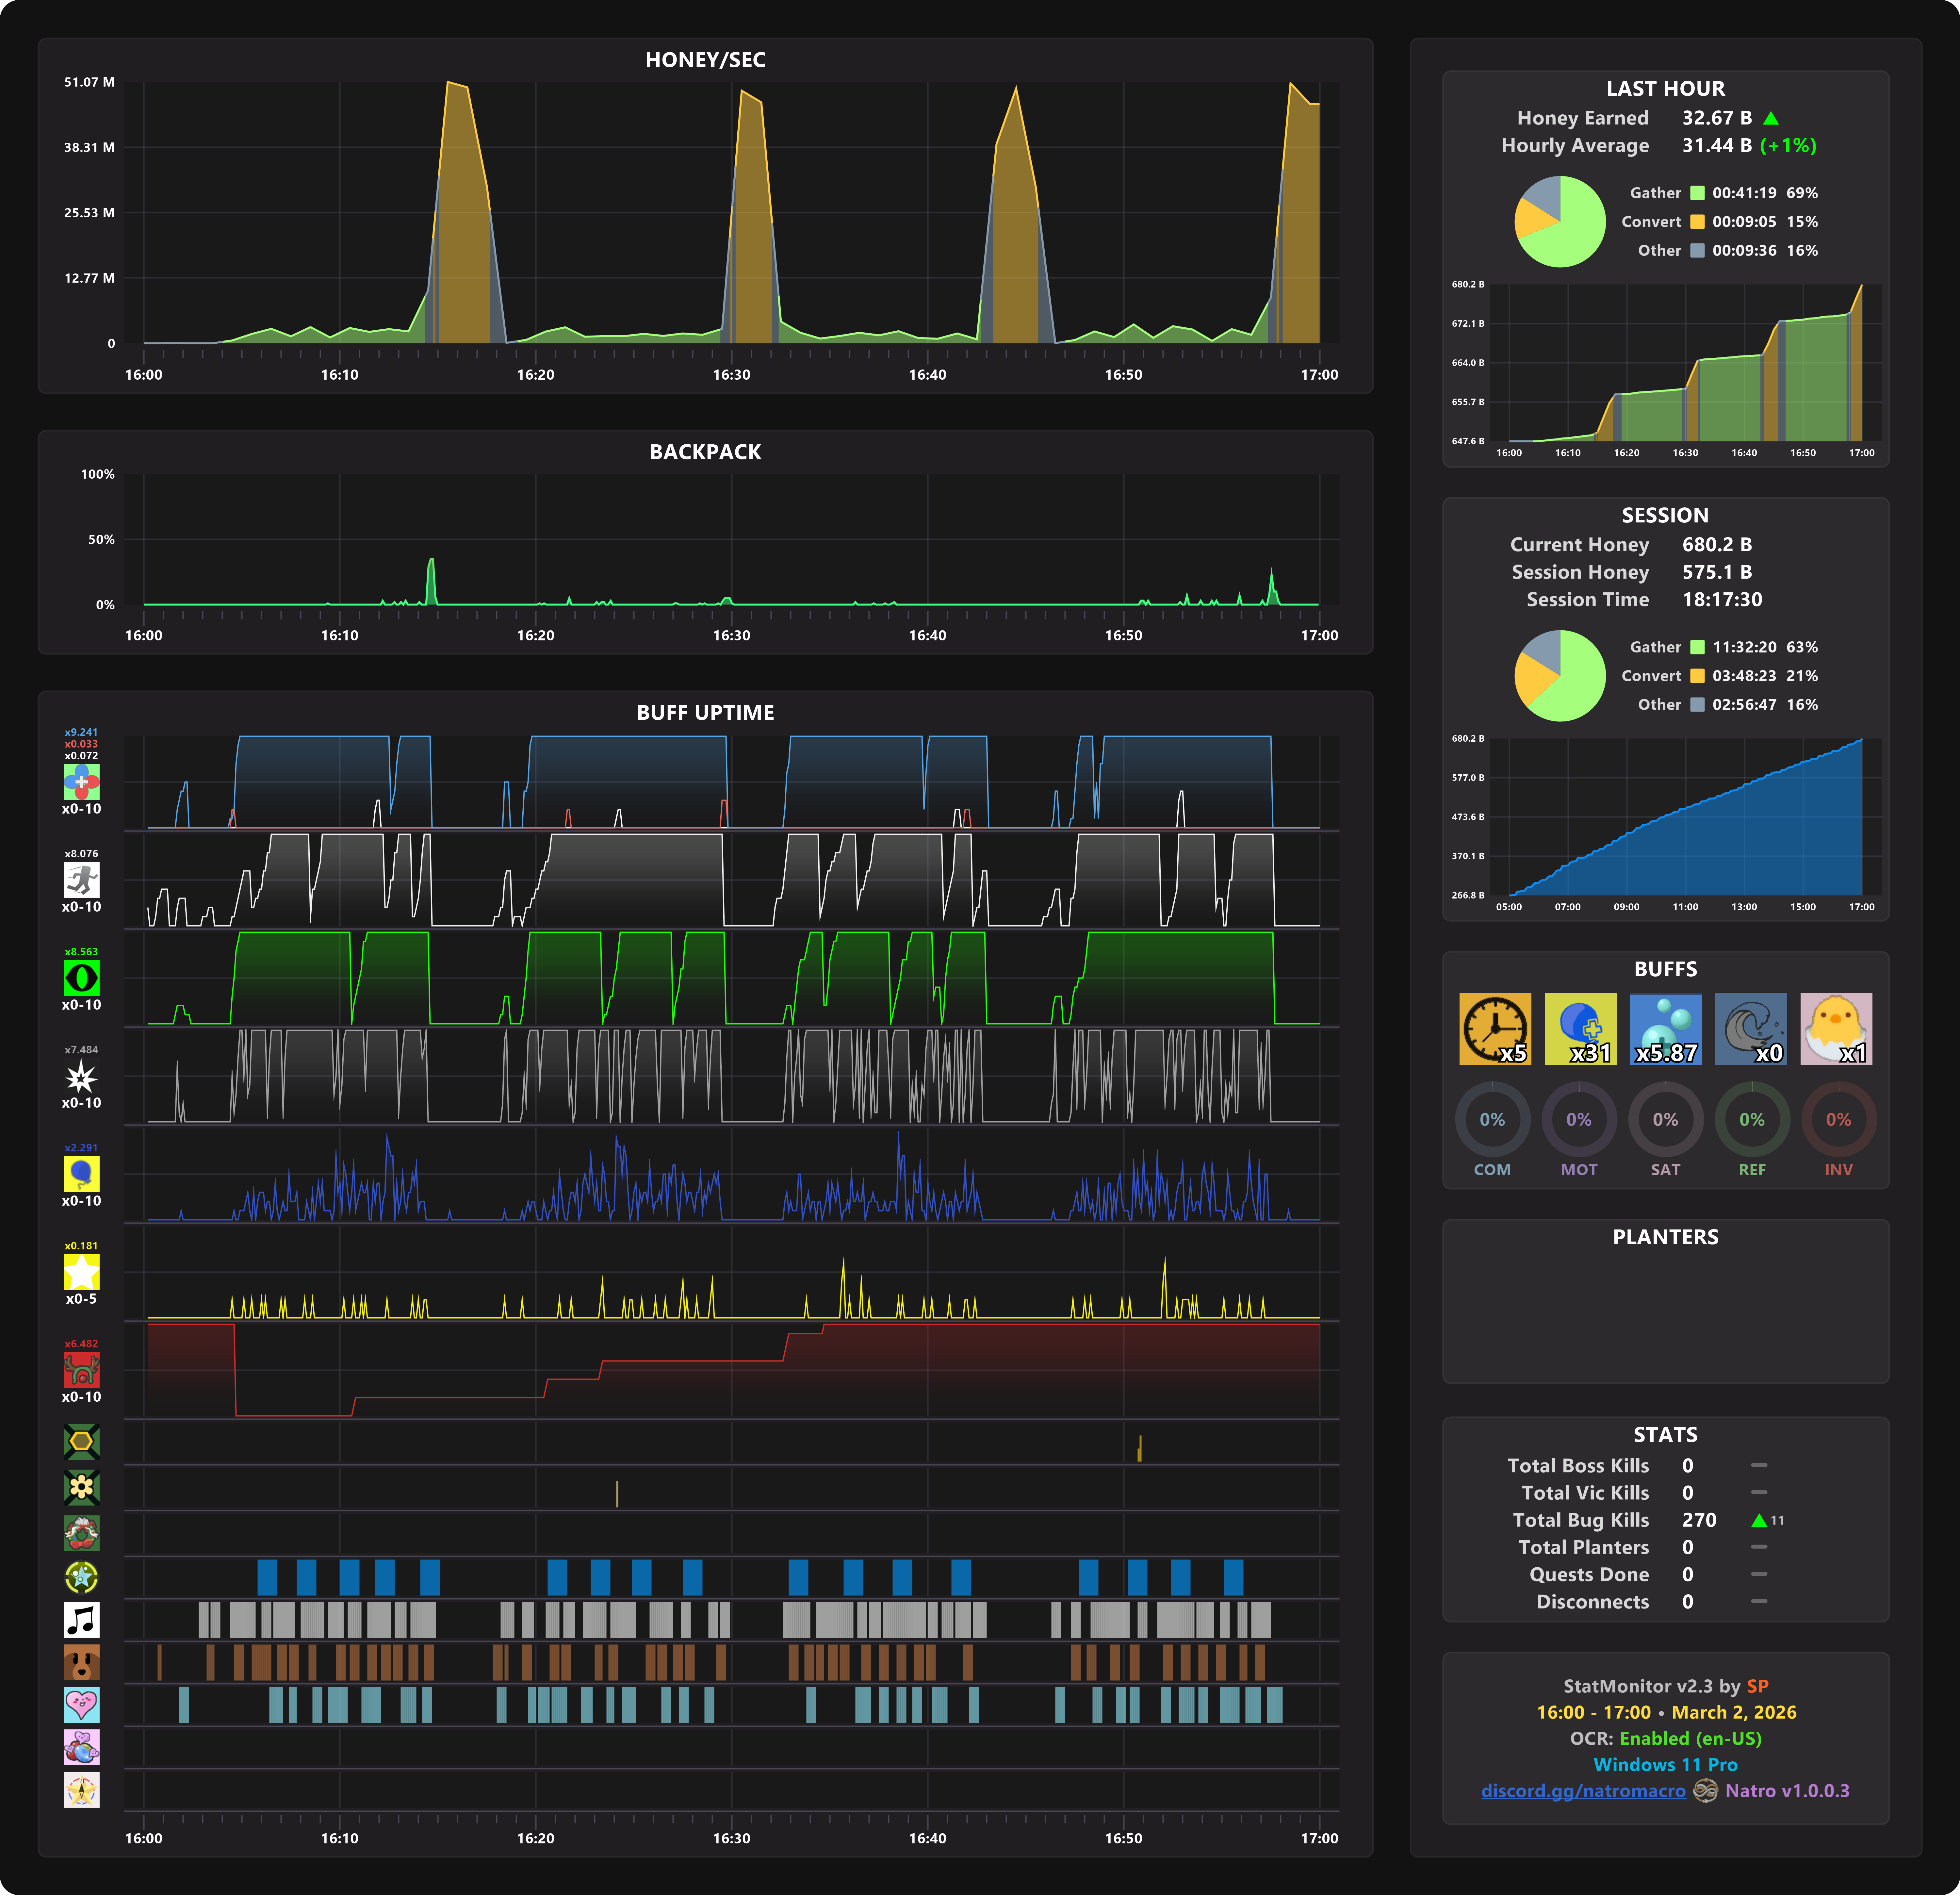Click the music note buff icon
The height and width of the screenshot is (1895, 1960).
tap(81, 1619)
